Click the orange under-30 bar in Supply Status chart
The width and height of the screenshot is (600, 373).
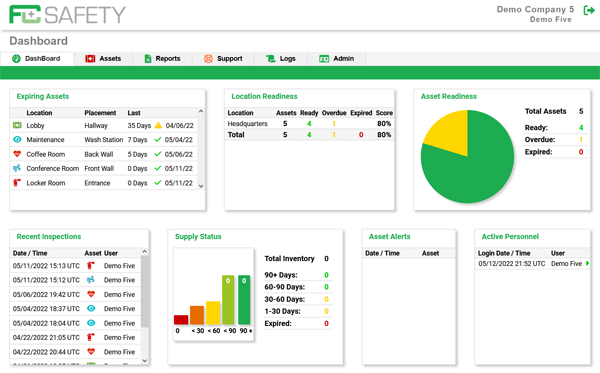tap(197, 315)
